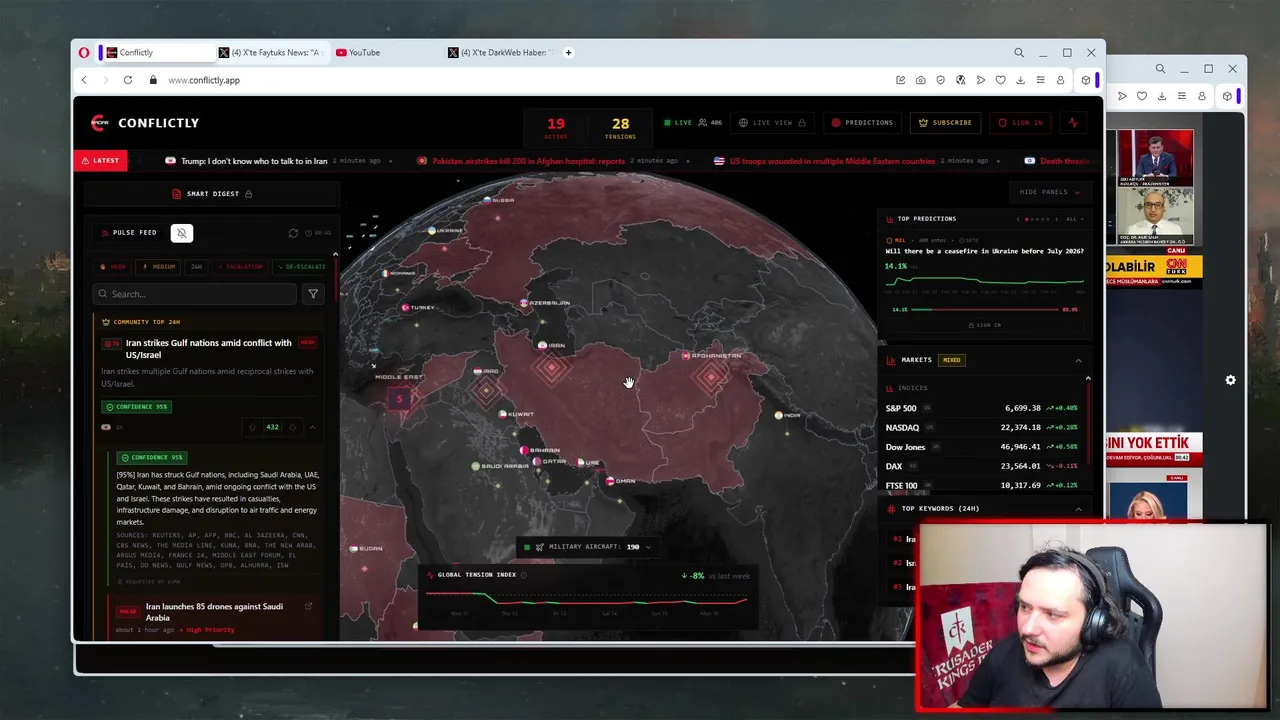
Task: Toggle the HIGH severity filter
Action: [113, 267]
